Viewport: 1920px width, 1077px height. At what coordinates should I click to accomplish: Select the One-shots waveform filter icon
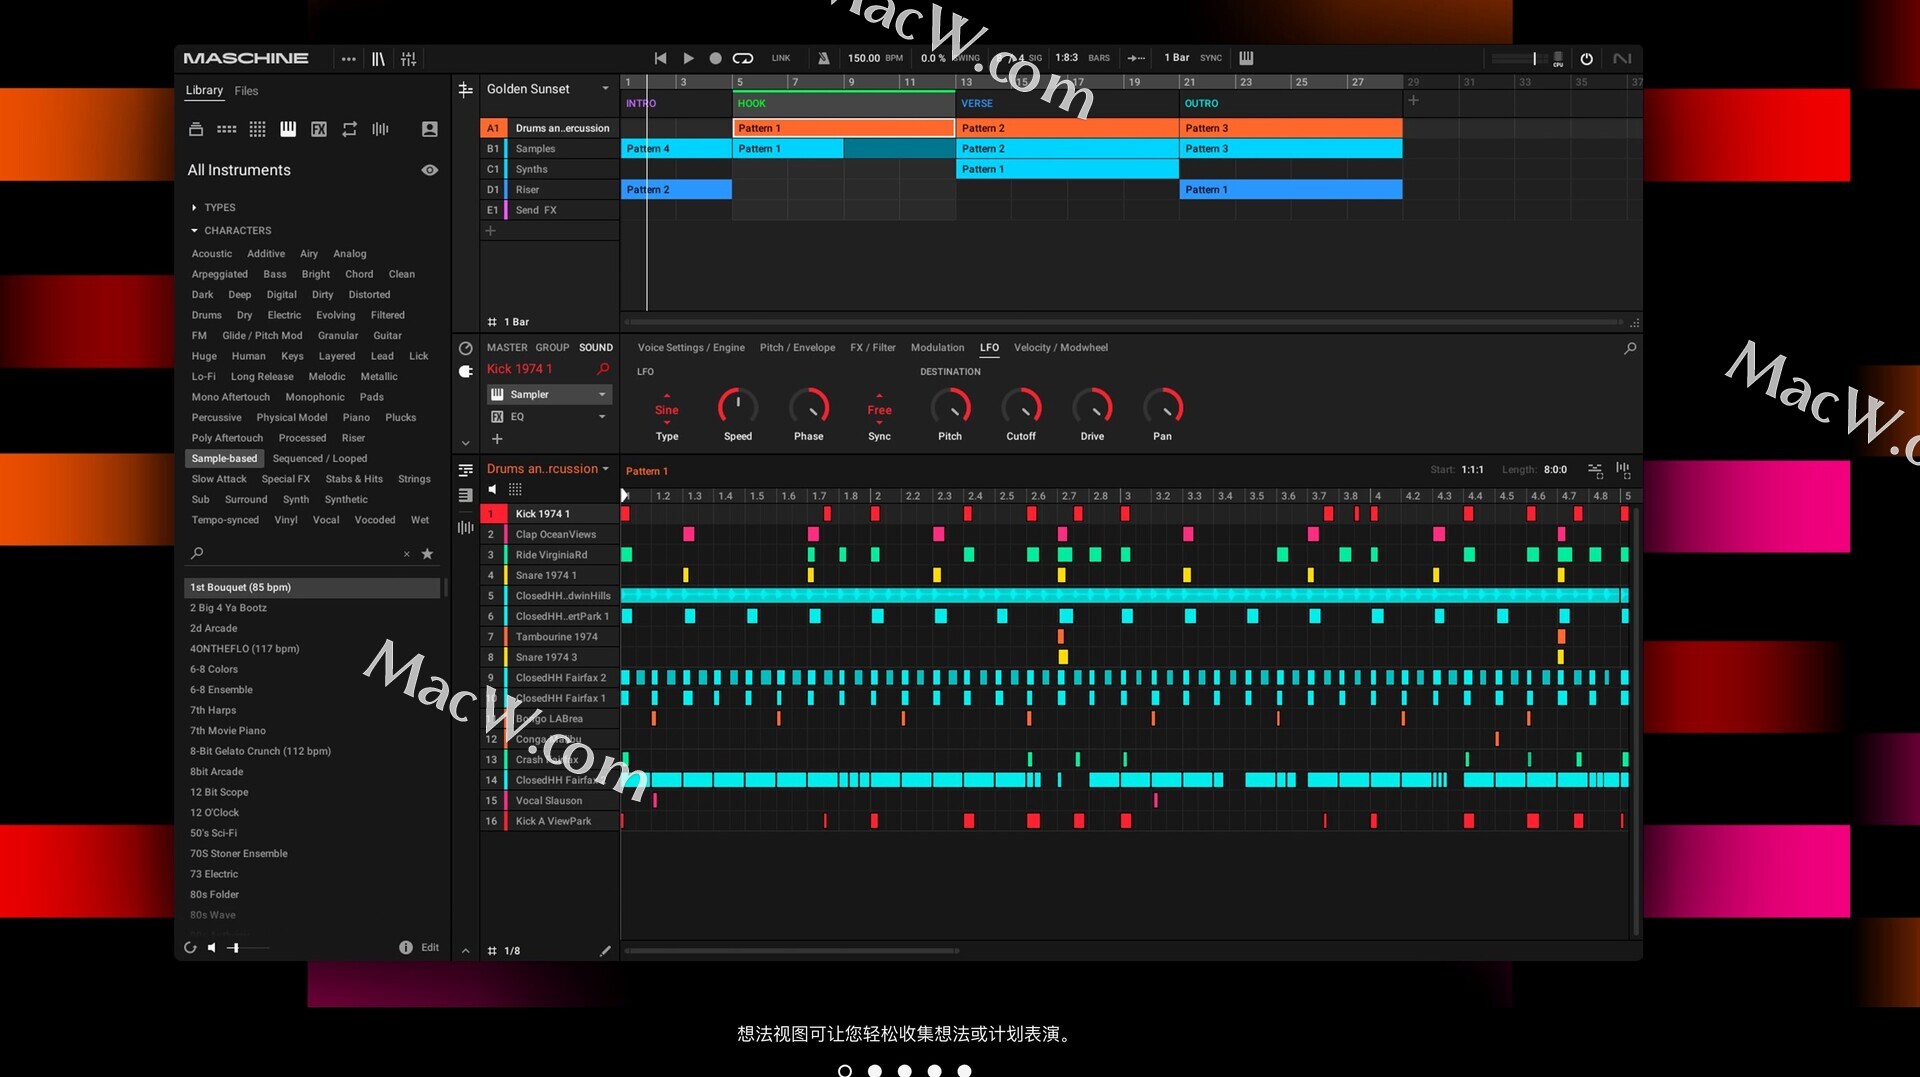point(380,129)
